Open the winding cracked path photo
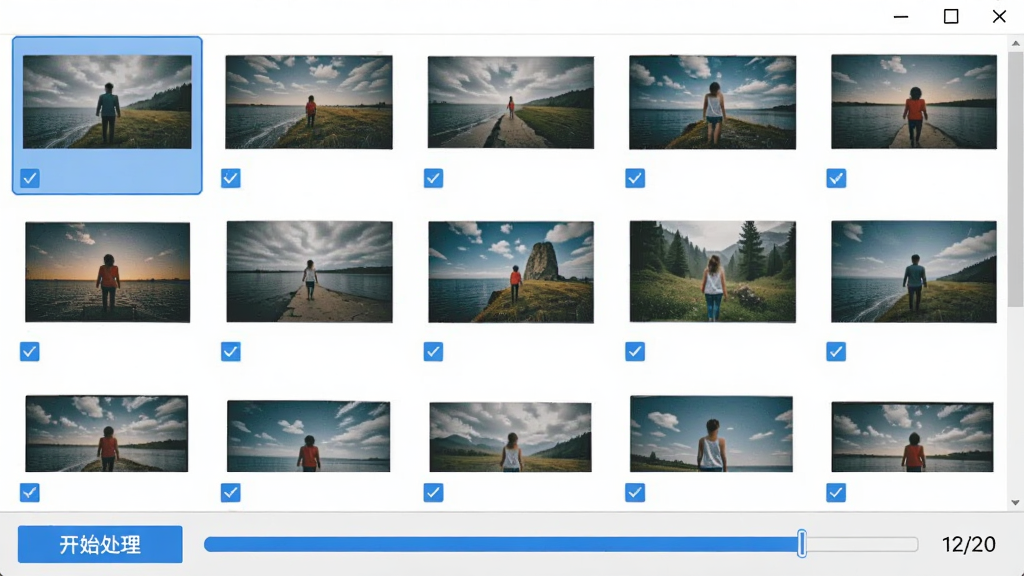Image resolution: width=1024 pixels, height=576 pixels. point(511,102)
